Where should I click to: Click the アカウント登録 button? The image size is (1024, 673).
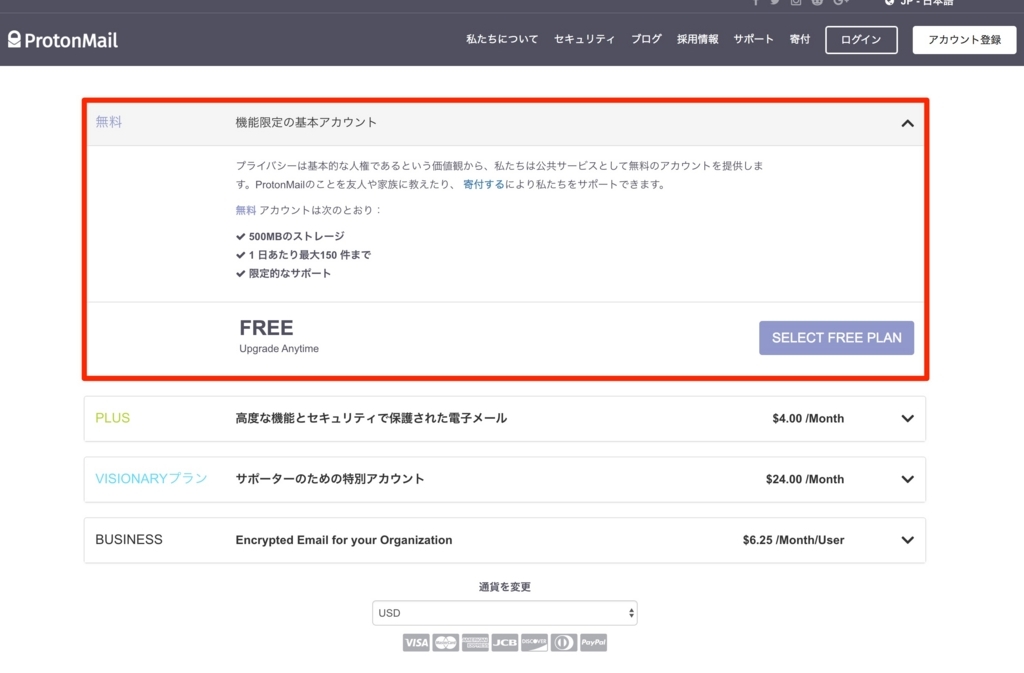pyautogui.click(x=964, y=40)
